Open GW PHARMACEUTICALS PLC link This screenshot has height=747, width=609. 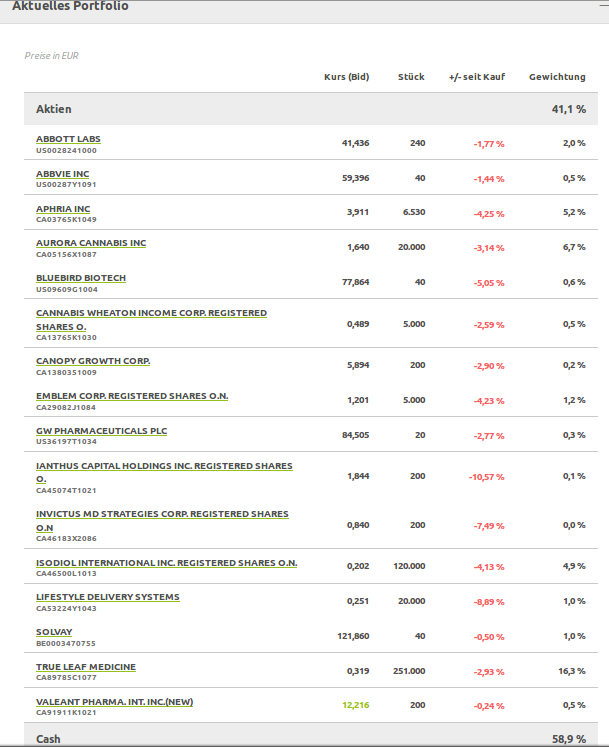[x=102, y=431]
